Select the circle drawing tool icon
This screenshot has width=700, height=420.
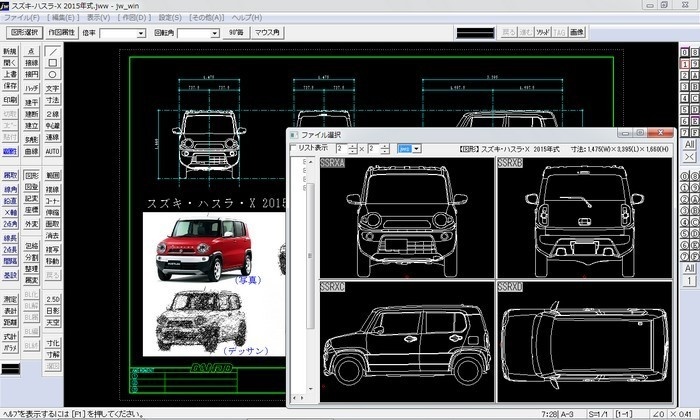pyautogui.click(x=53, y=75)
